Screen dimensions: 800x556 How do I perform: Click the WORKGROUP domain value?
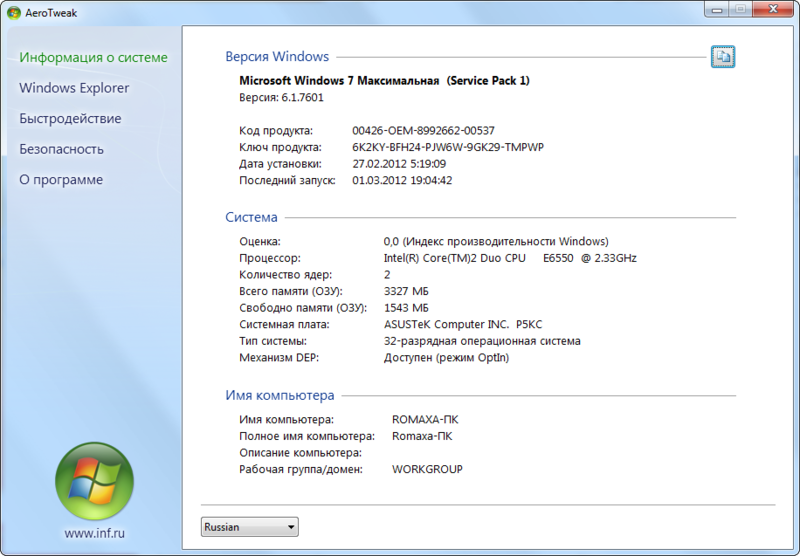(427, 469)
